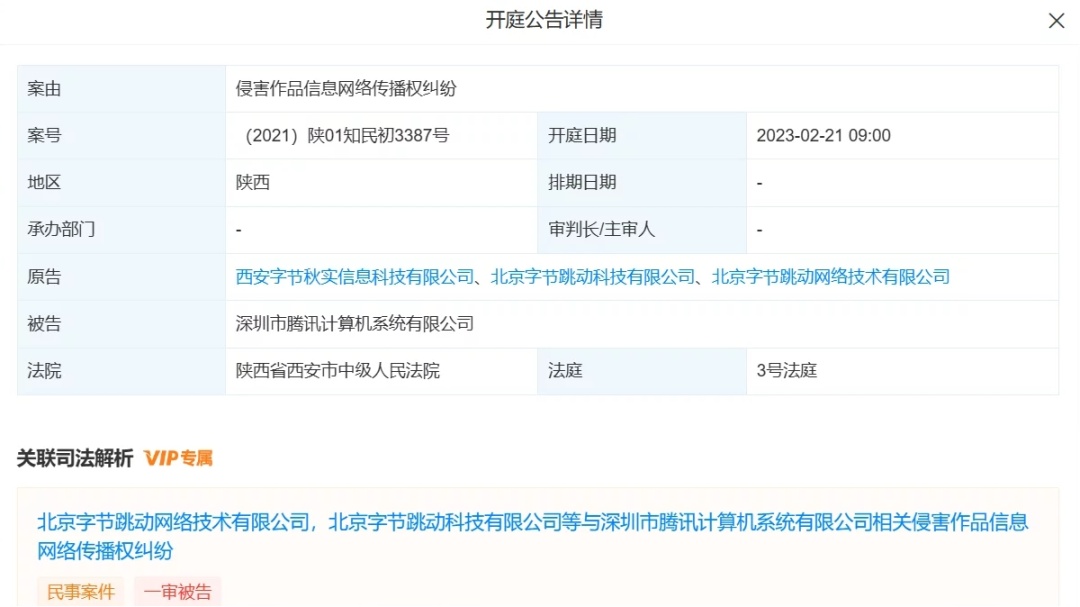
Task: Click the 开庭日期 label cell
Action: (642, 136)
